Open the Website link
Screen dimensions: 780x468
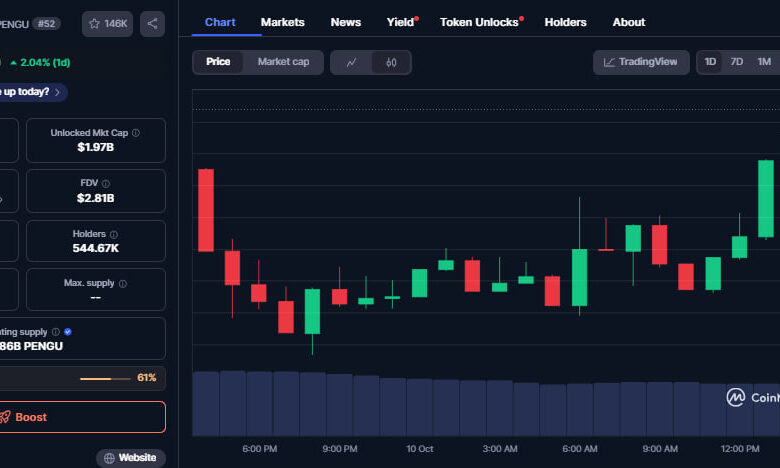pyautogui.click(x=131, y=457)
